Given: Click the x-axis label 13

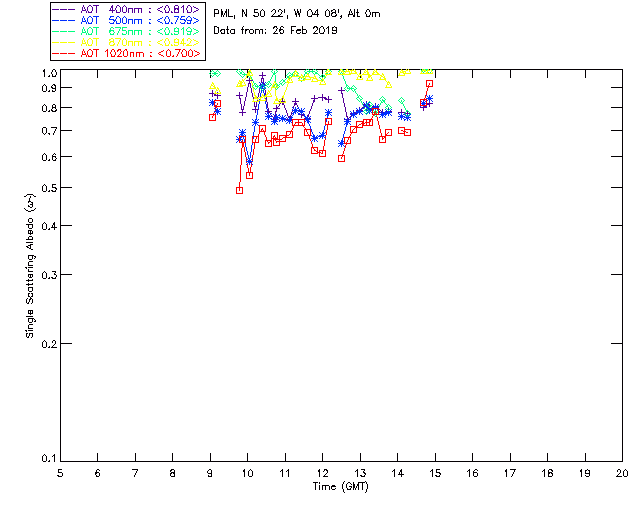Looking at the screenshot, I should tap(360, 474).
